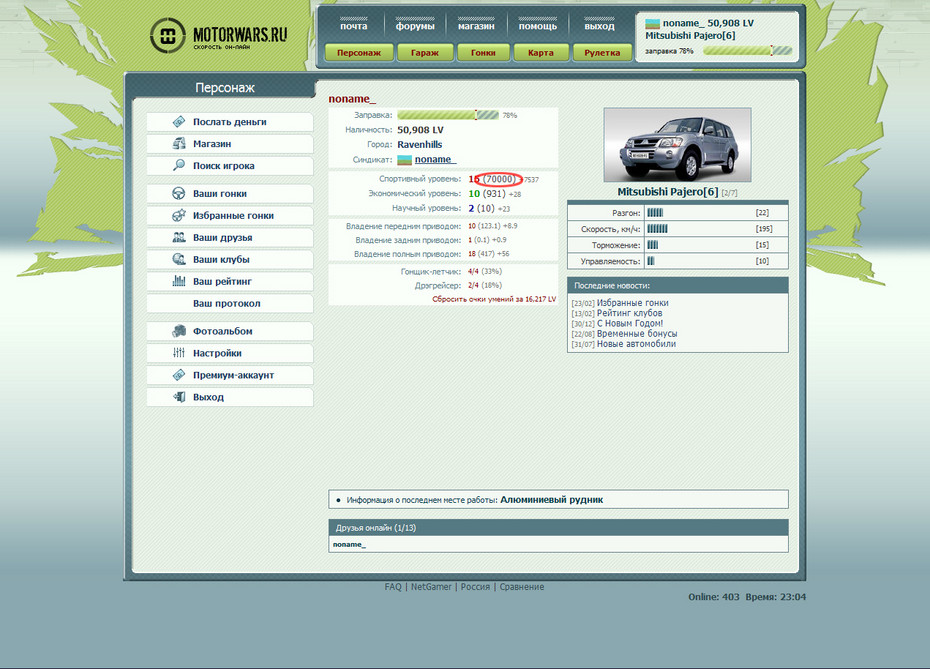
Task: Open the С Новым Годом! news item
Action: point(630,323)
